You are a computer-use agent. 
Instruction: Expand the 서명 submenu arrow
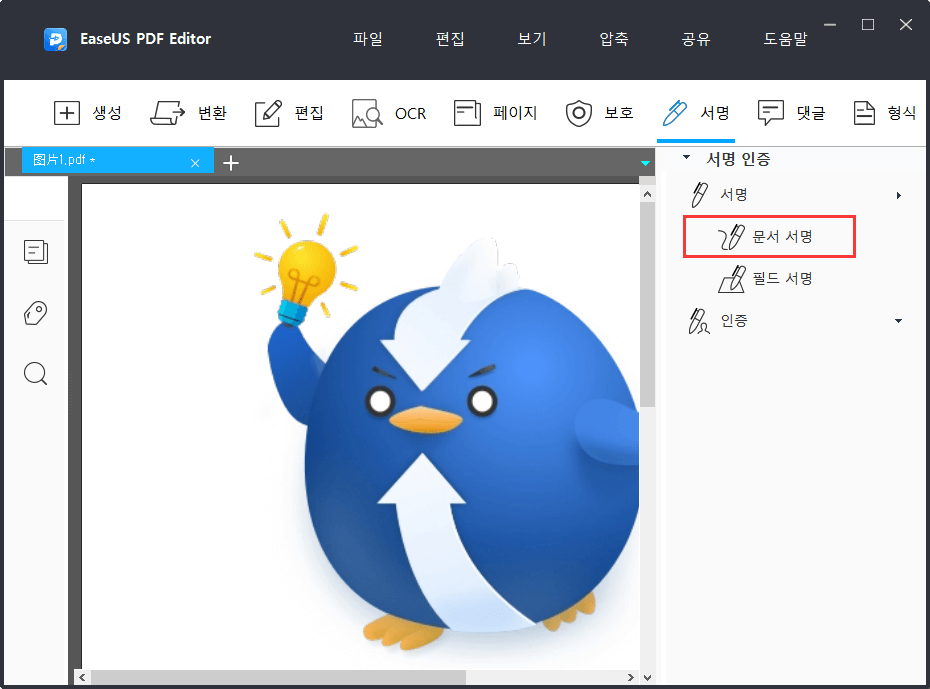(x=898, y=194)
